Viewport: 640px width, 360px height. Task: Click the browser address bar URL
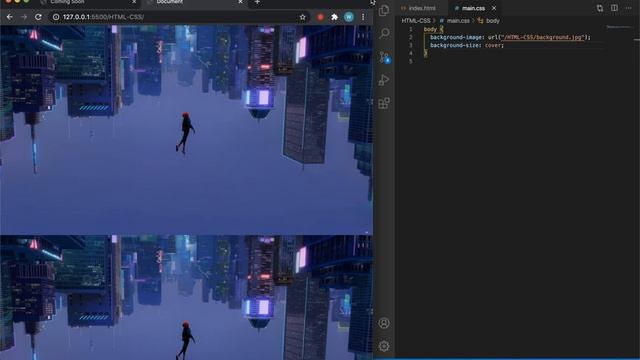tap(103, 17)
